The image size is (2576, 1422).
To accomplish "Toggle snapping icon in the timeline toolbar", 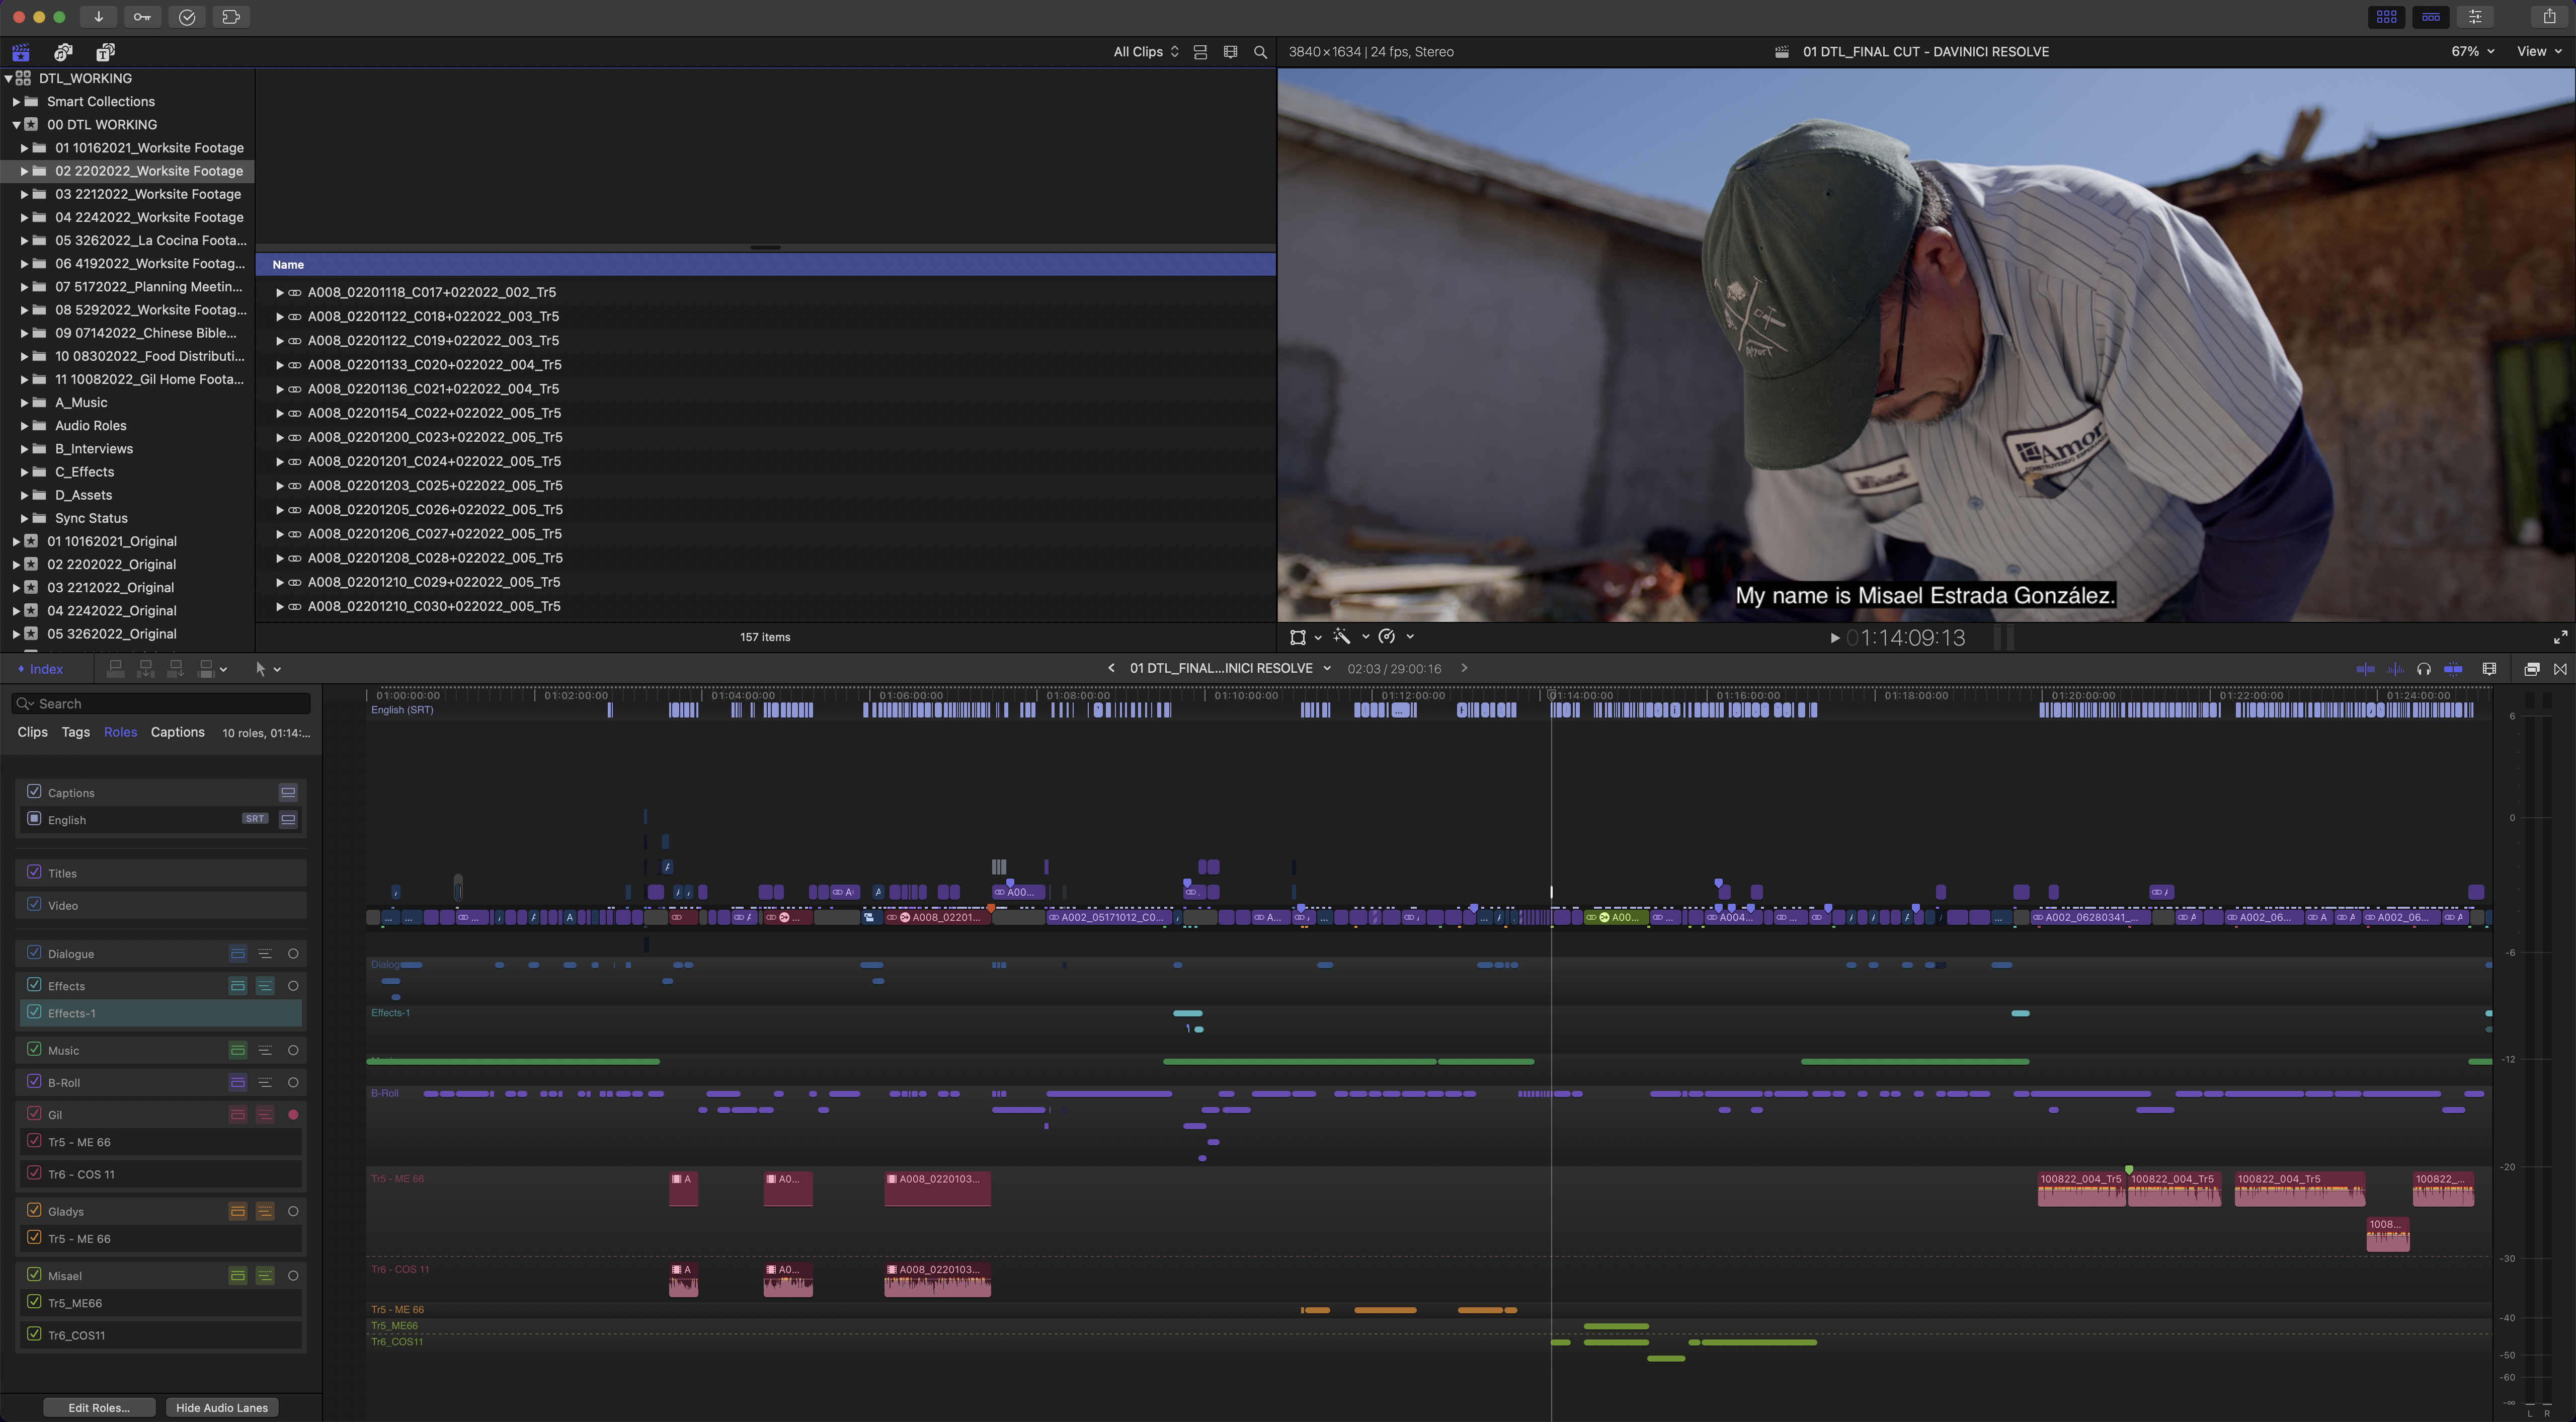I will pyautogui.click(x=2453, y=669).
